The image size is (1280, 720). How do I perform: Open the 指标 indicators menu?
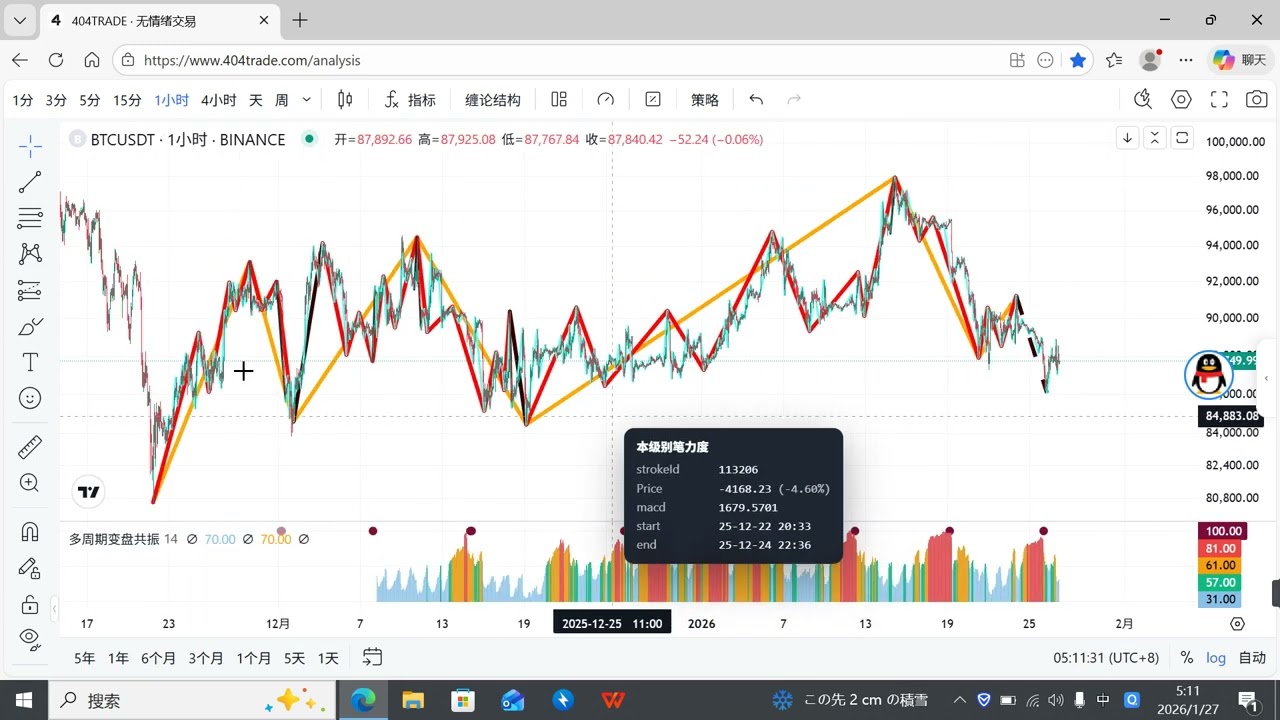[410, 99]
